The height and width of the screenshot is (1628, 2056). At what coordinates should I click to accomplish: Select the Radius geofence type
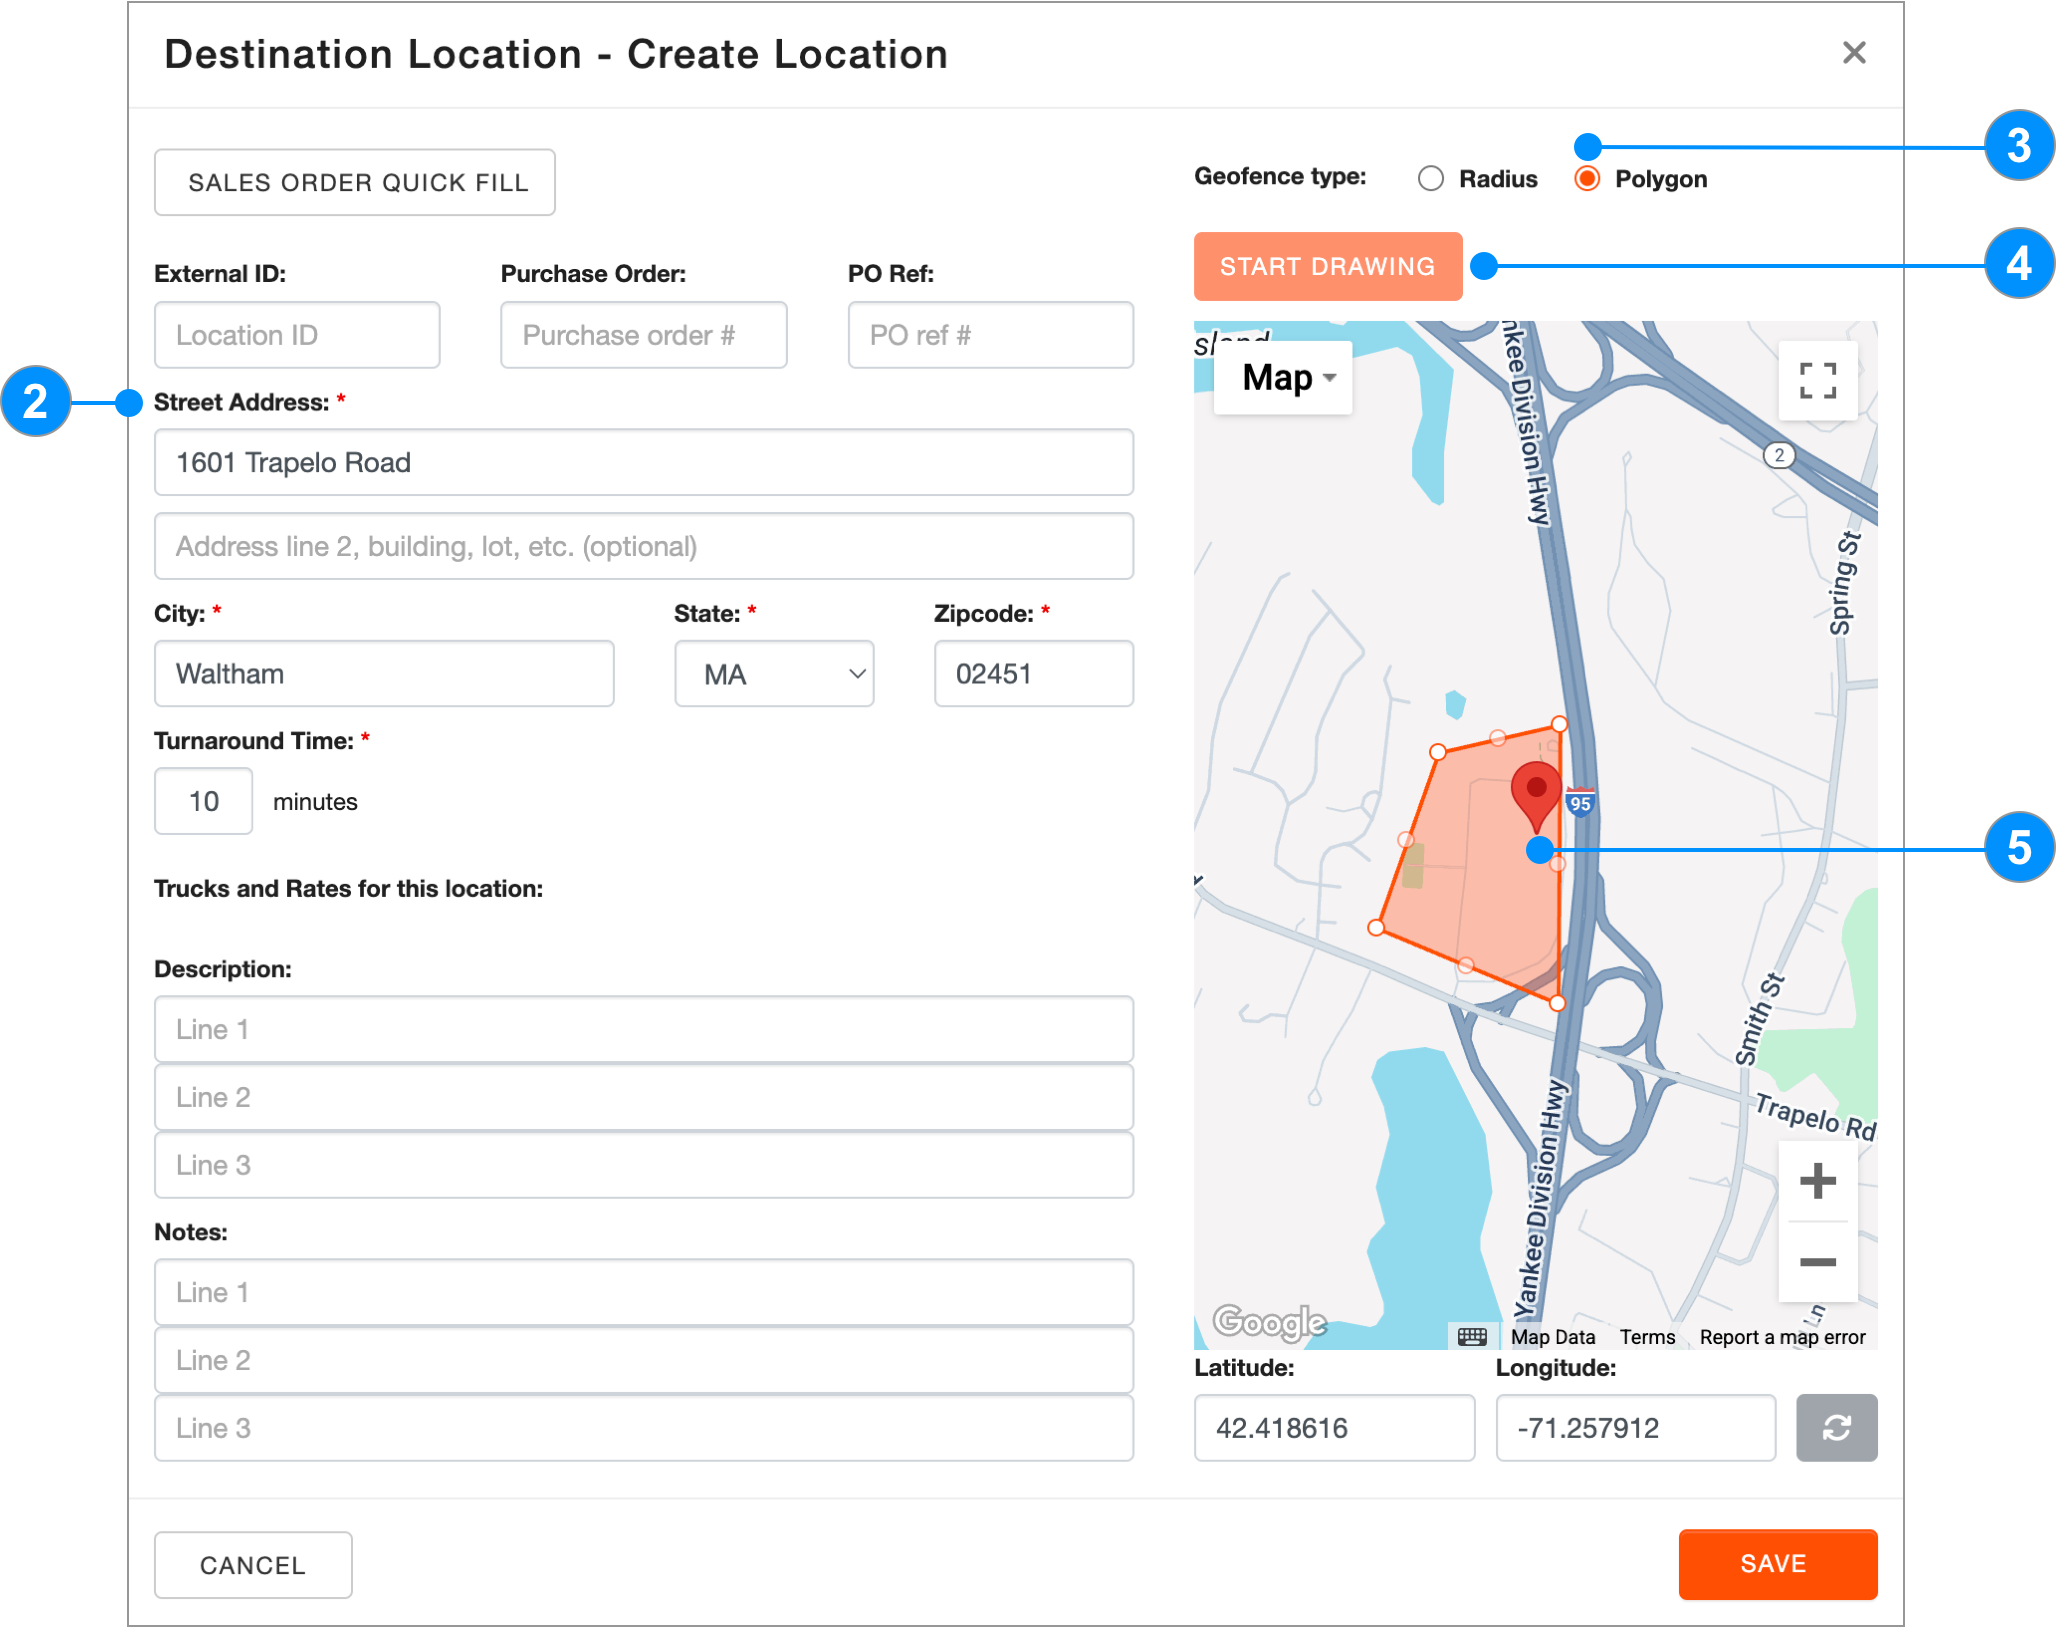coord(1431,179)
